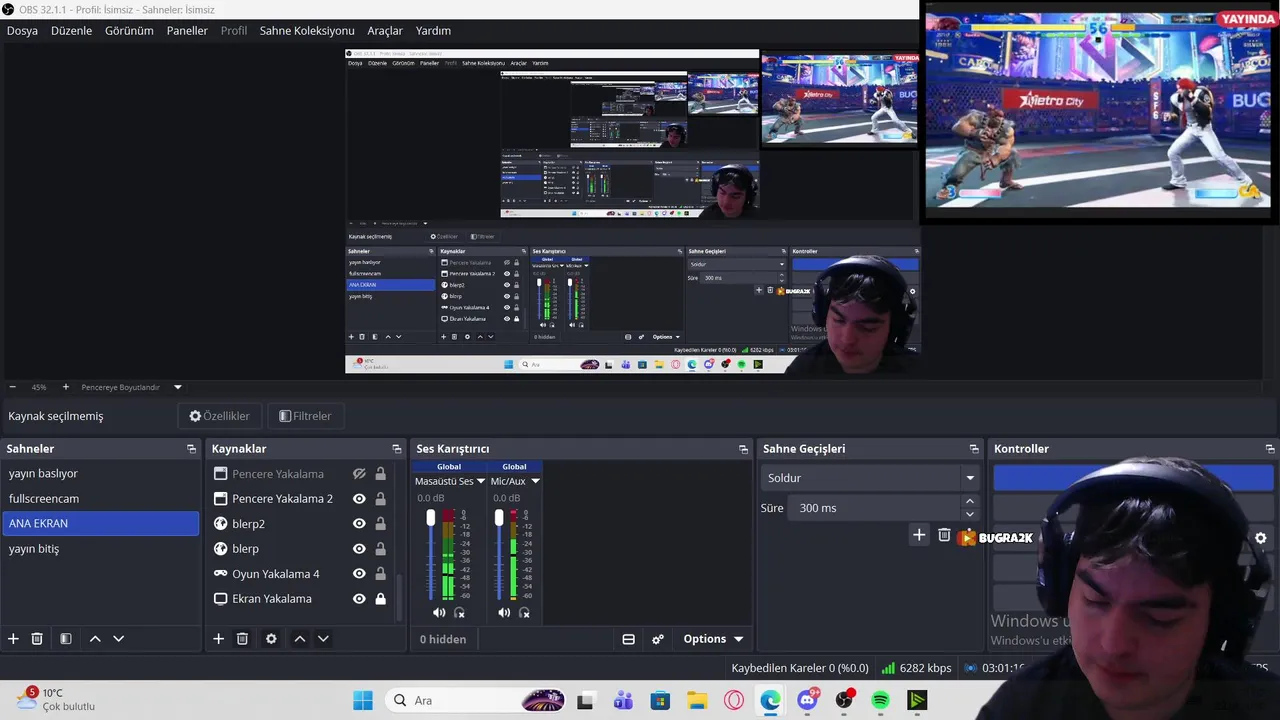Add a new scene with plus icon
Image resolution: width=1280 pixels, height=720 pixels.
coord(13,639)
